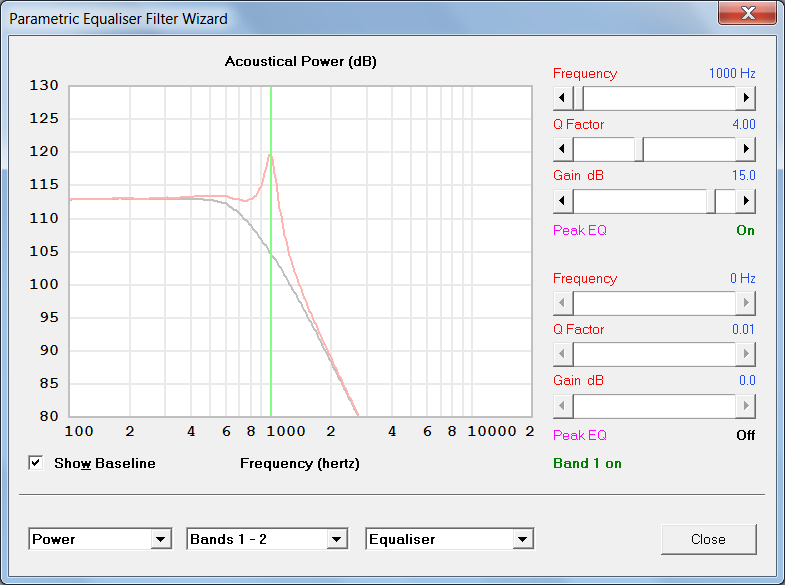
Task: Click Band 2 Gain dB slider track
Action: click(654, 405)
